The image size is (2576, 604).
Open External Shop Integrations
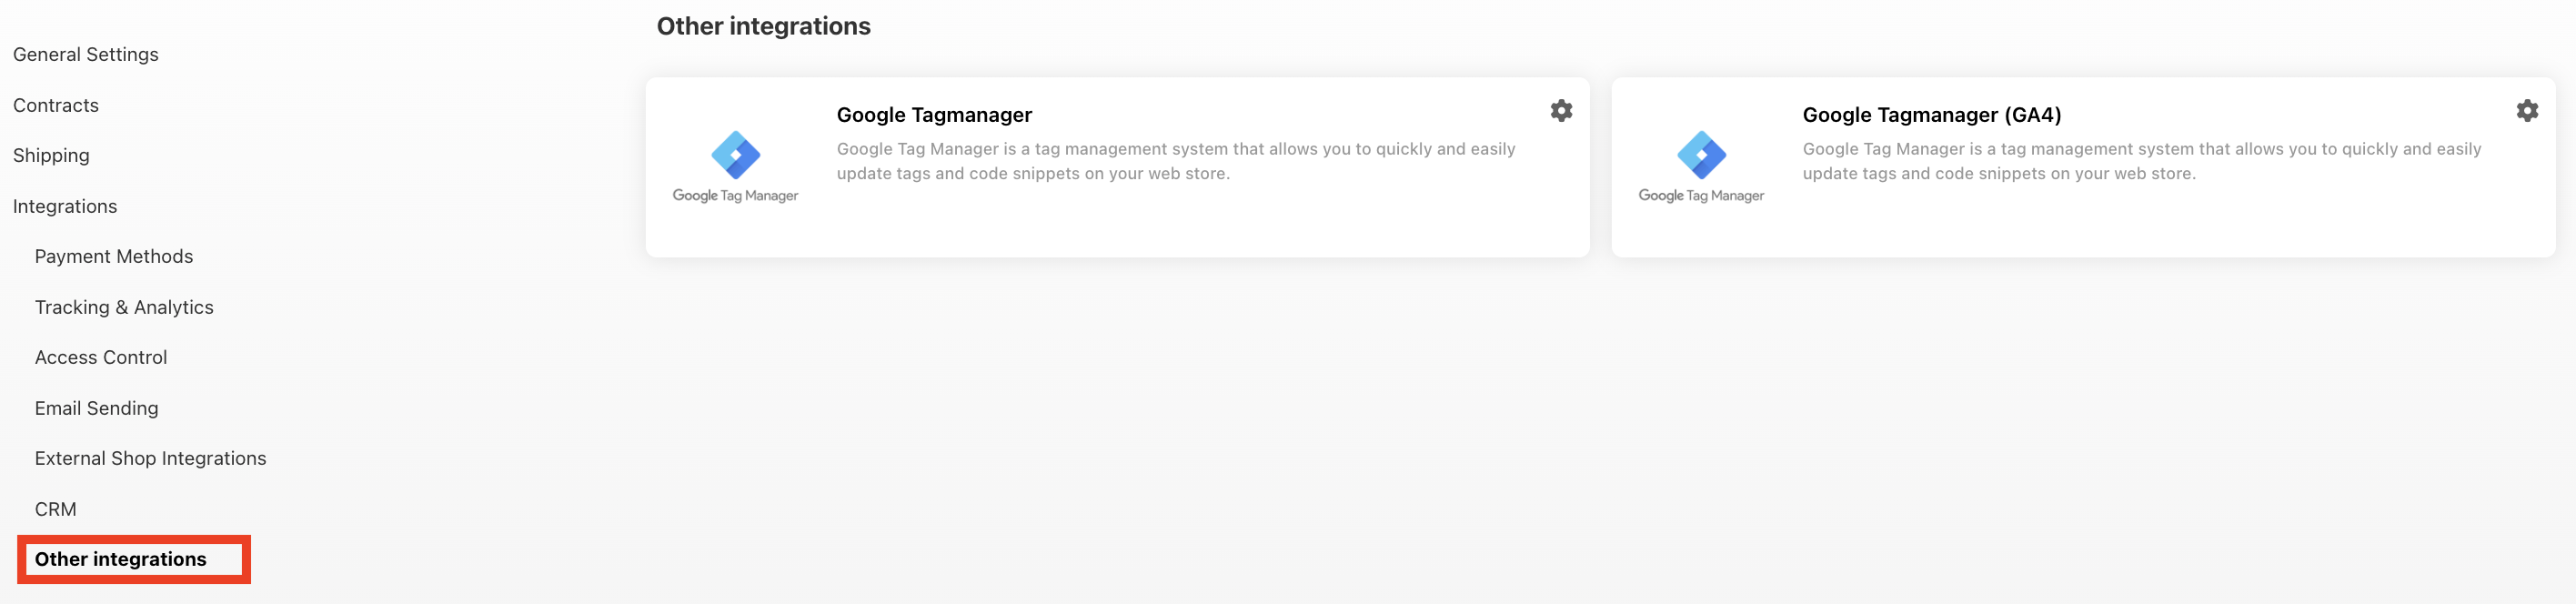(151, 458)
